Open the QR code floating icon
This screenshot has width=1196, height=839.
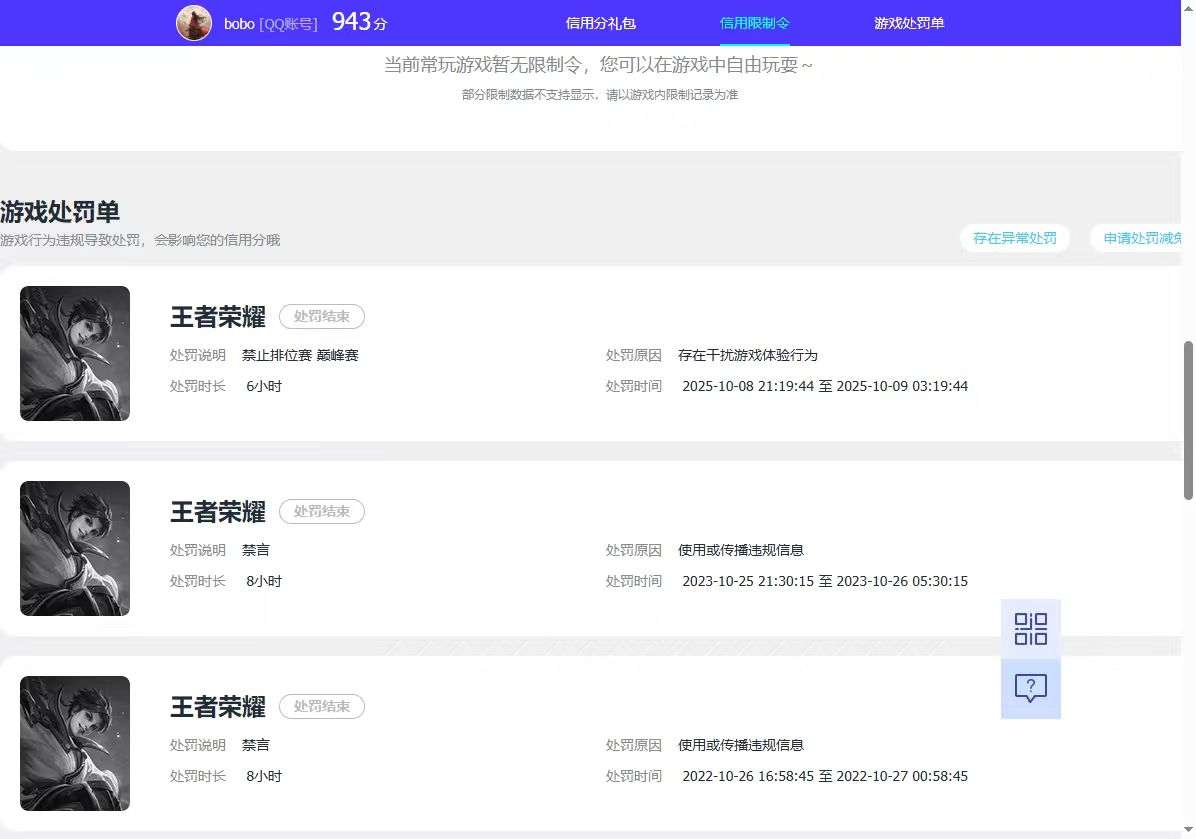pyautogui.click(x=1030, y=629)
